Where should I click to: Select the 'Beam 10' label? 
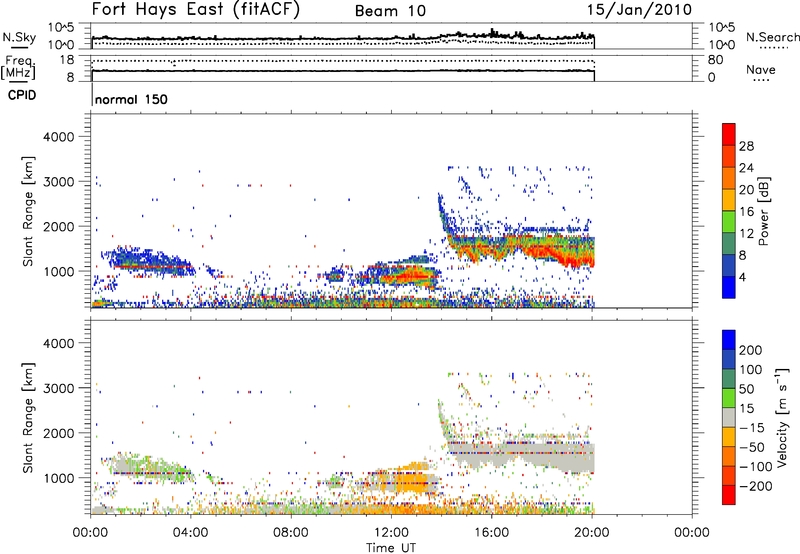click(x=390, y=11)
